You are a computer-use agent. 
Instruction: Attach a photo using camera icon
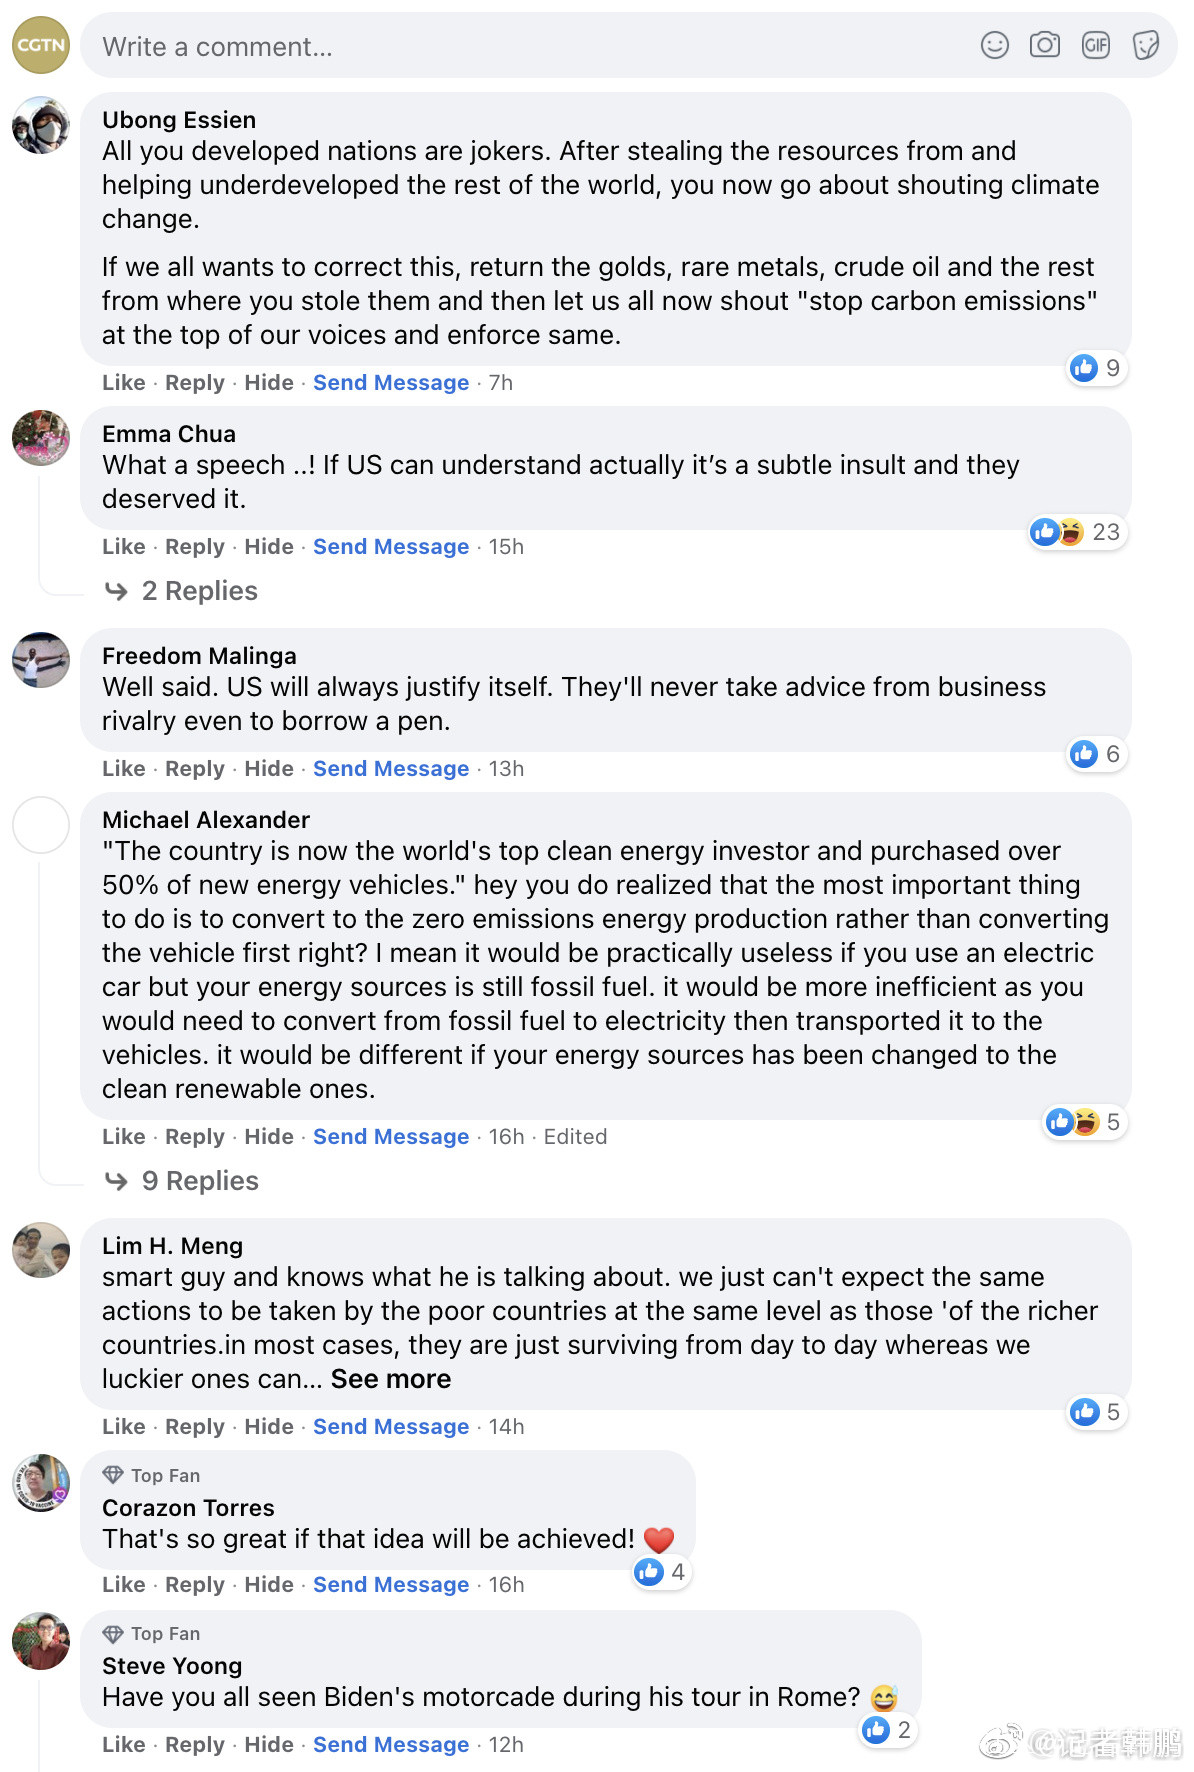(x=1044, y=45)
